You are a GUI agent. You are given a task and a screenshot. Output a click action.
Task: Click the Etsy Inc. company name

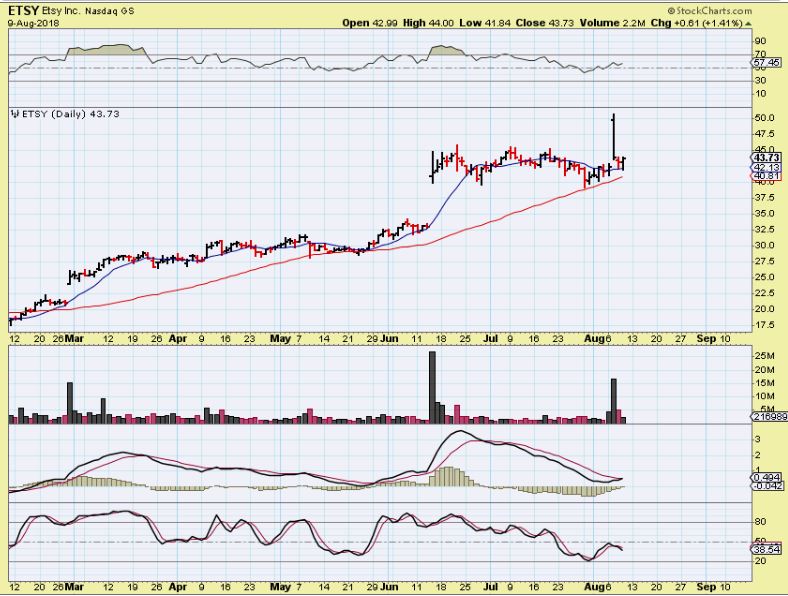click(61, 11)
